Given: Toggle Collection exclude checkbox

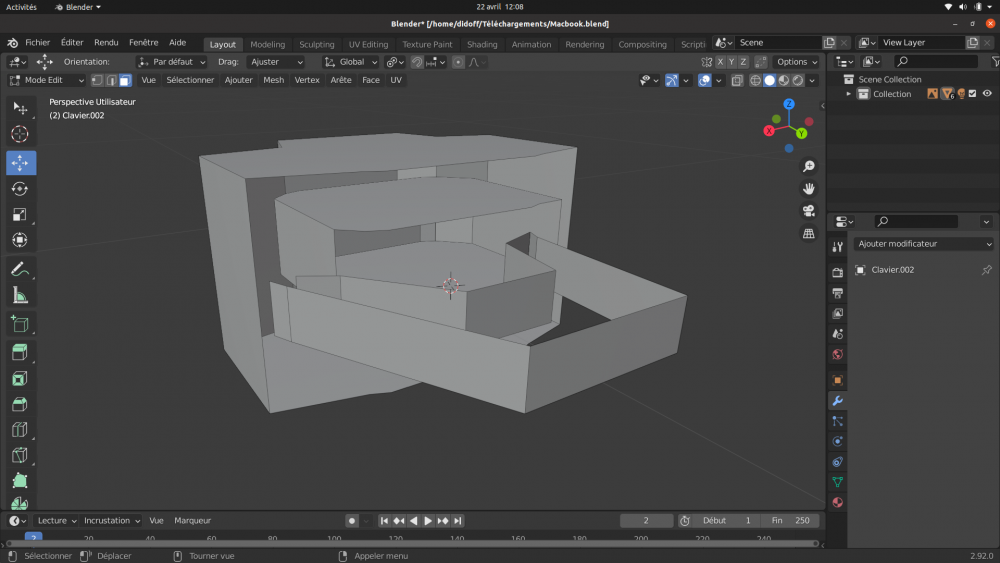Looking at the screenshot, I should [x=973, y=94].
